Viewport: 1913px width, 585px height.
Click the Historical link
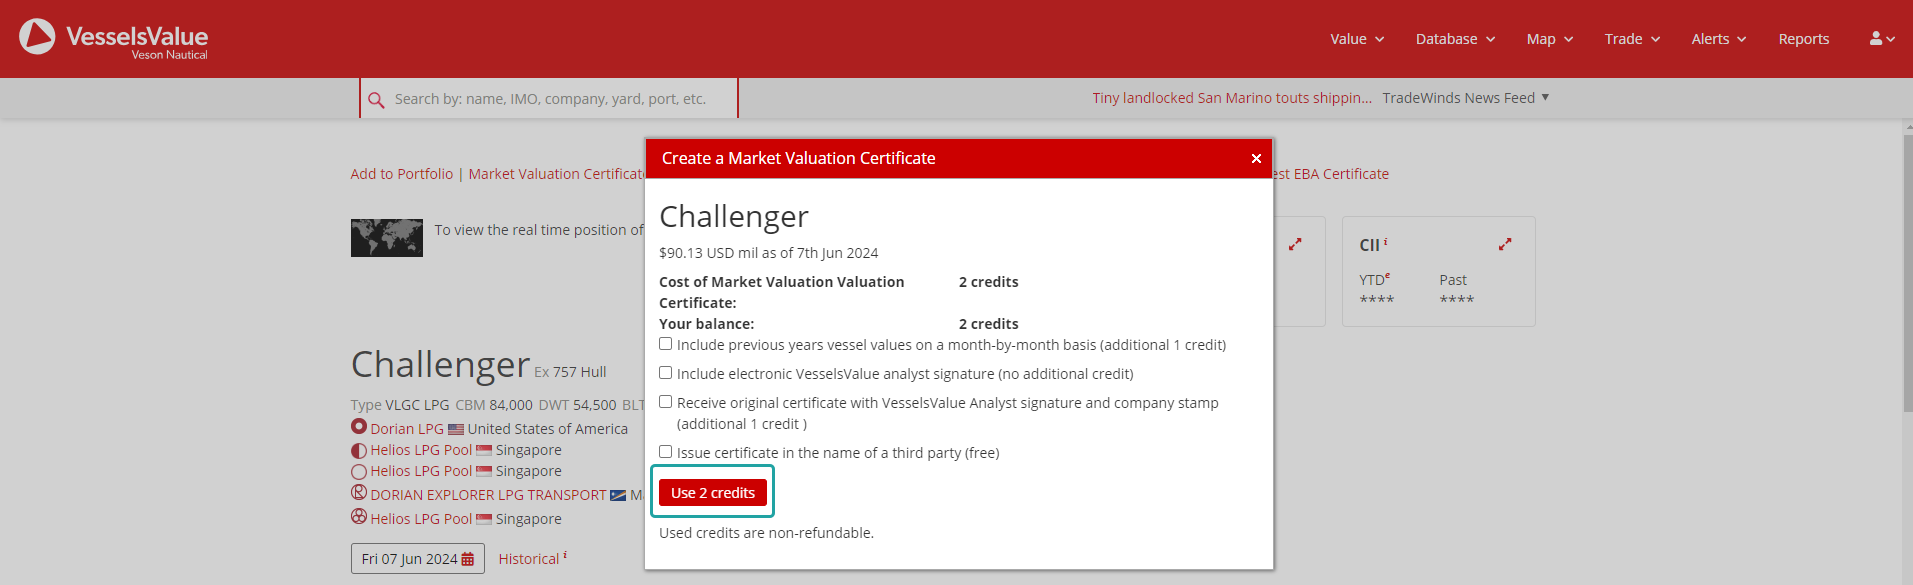point(529,559)
